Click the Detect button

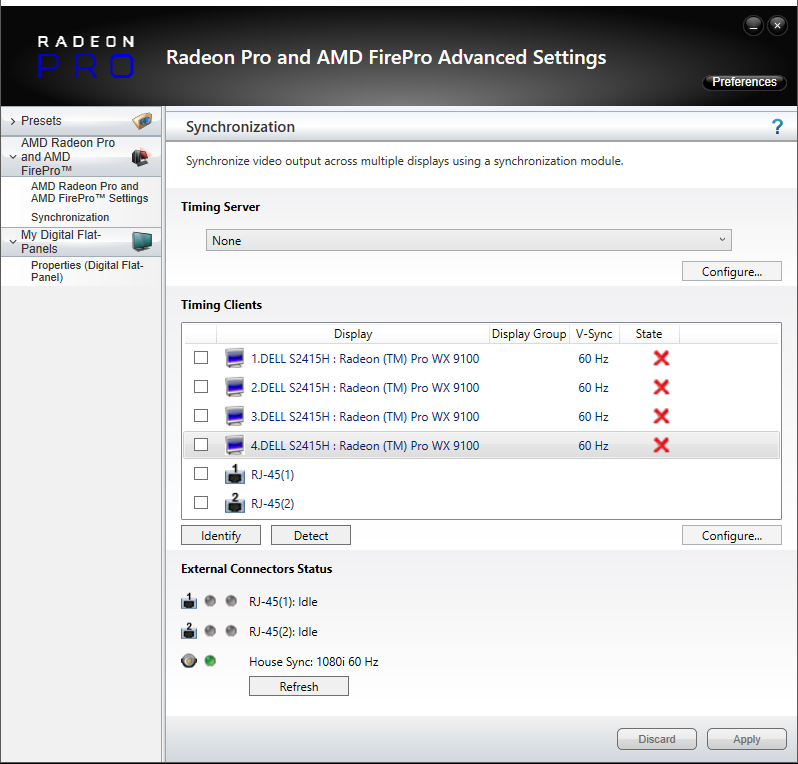tap(311, 536)
